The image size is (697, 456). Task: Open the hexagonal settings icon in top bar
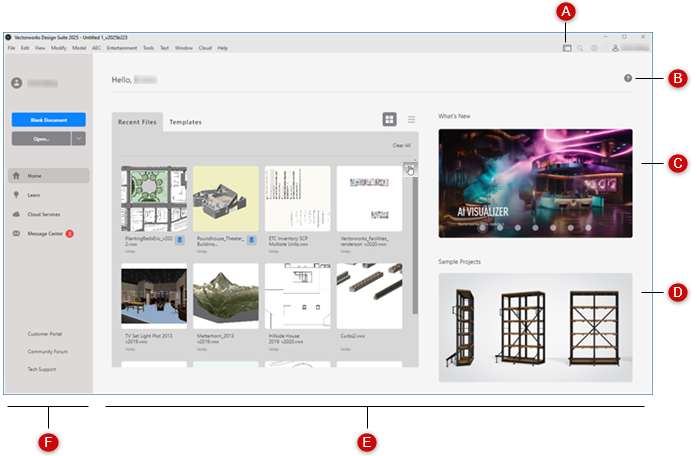click(x=594, y=48)
